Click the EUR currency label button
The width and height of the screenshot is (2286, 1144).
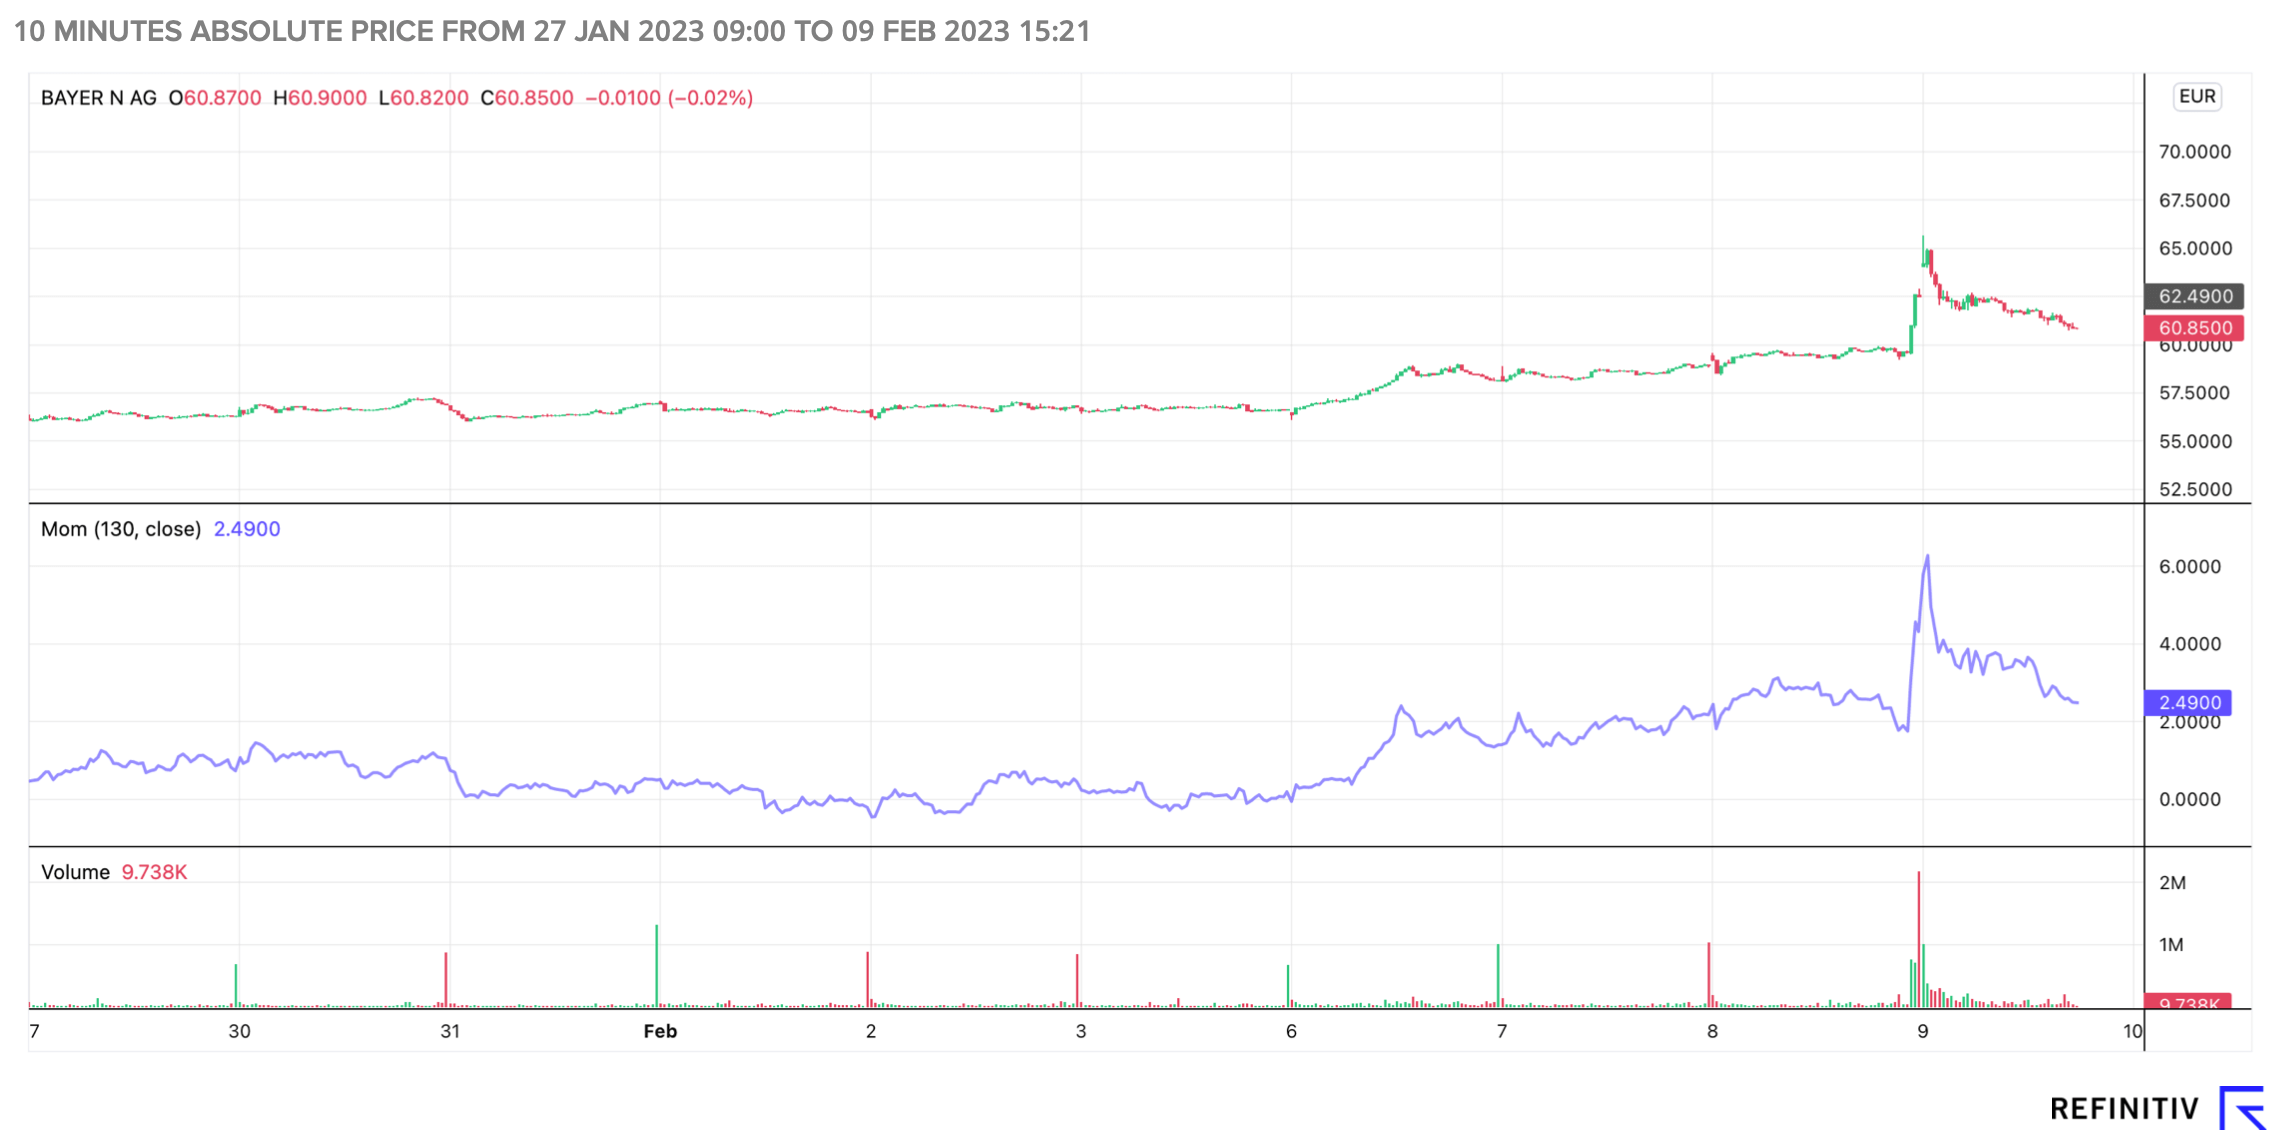[x=2196, y=97]
